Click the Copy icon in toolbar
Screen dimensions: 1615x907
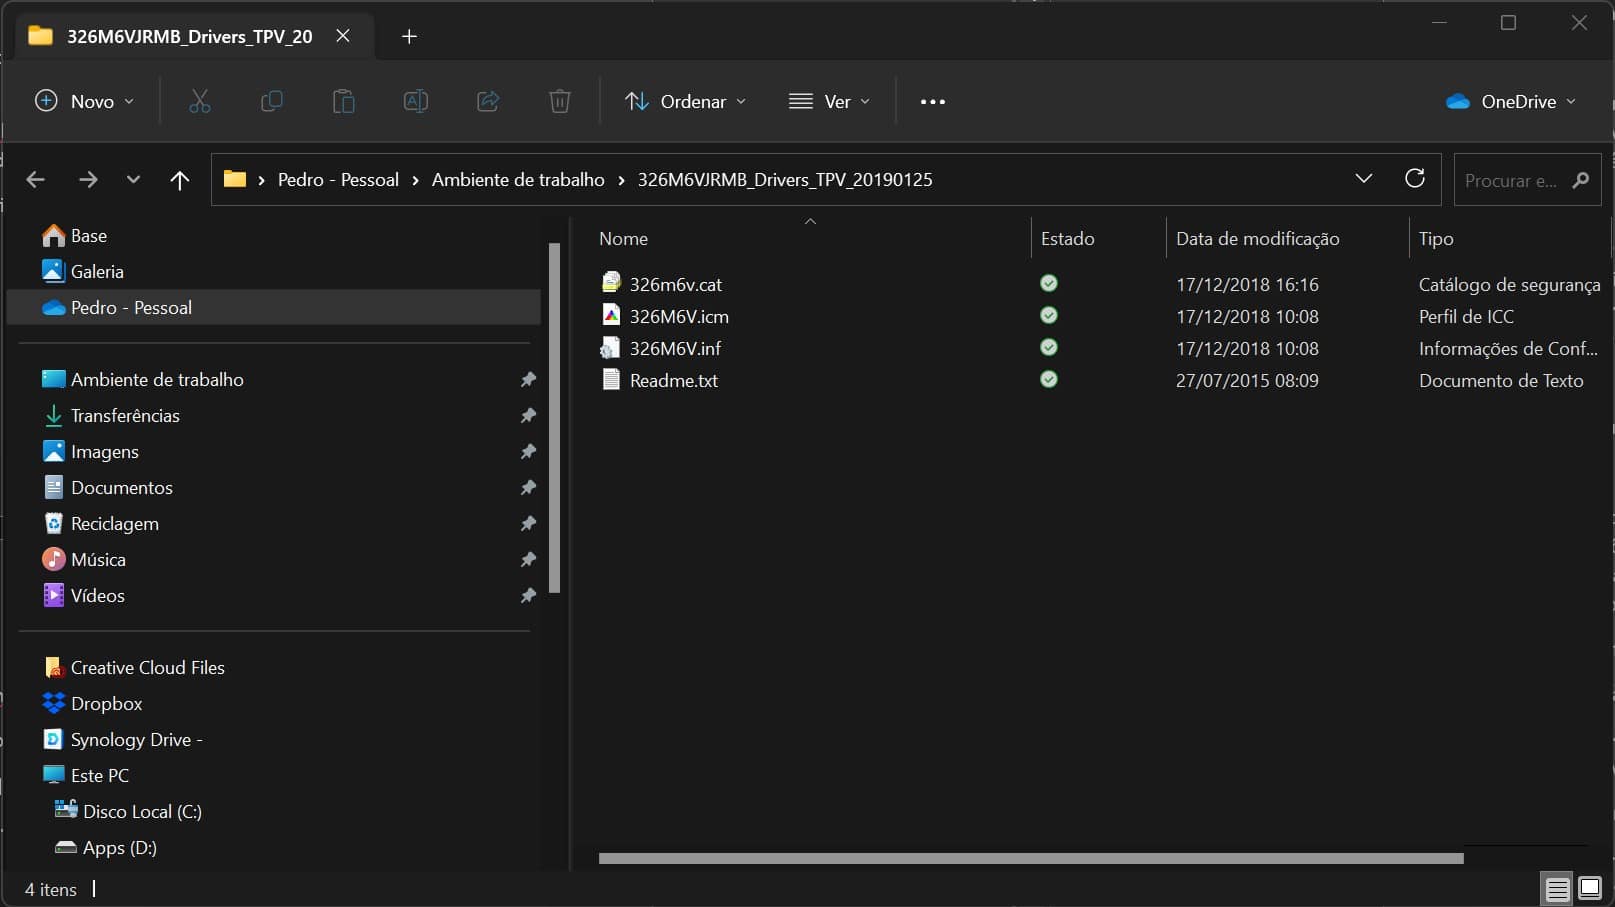(271, 101)
